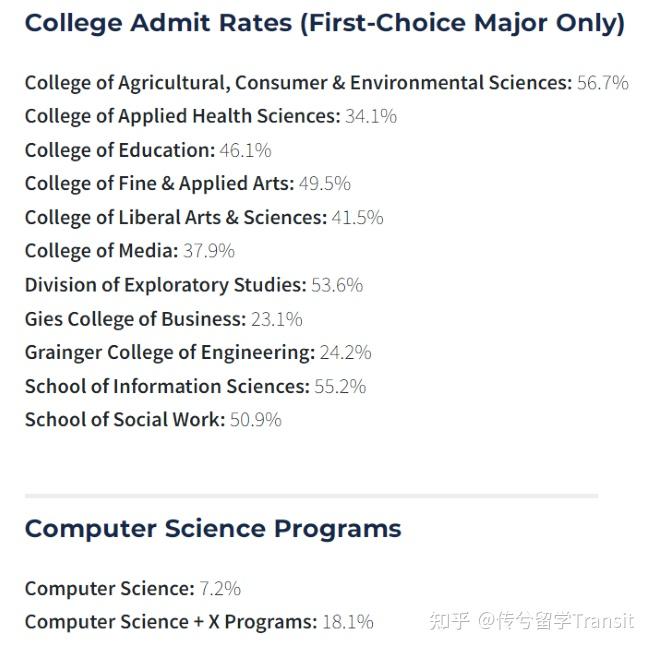
Task: Click School of Information Sciences label
Action: click(x=167, y=386)
